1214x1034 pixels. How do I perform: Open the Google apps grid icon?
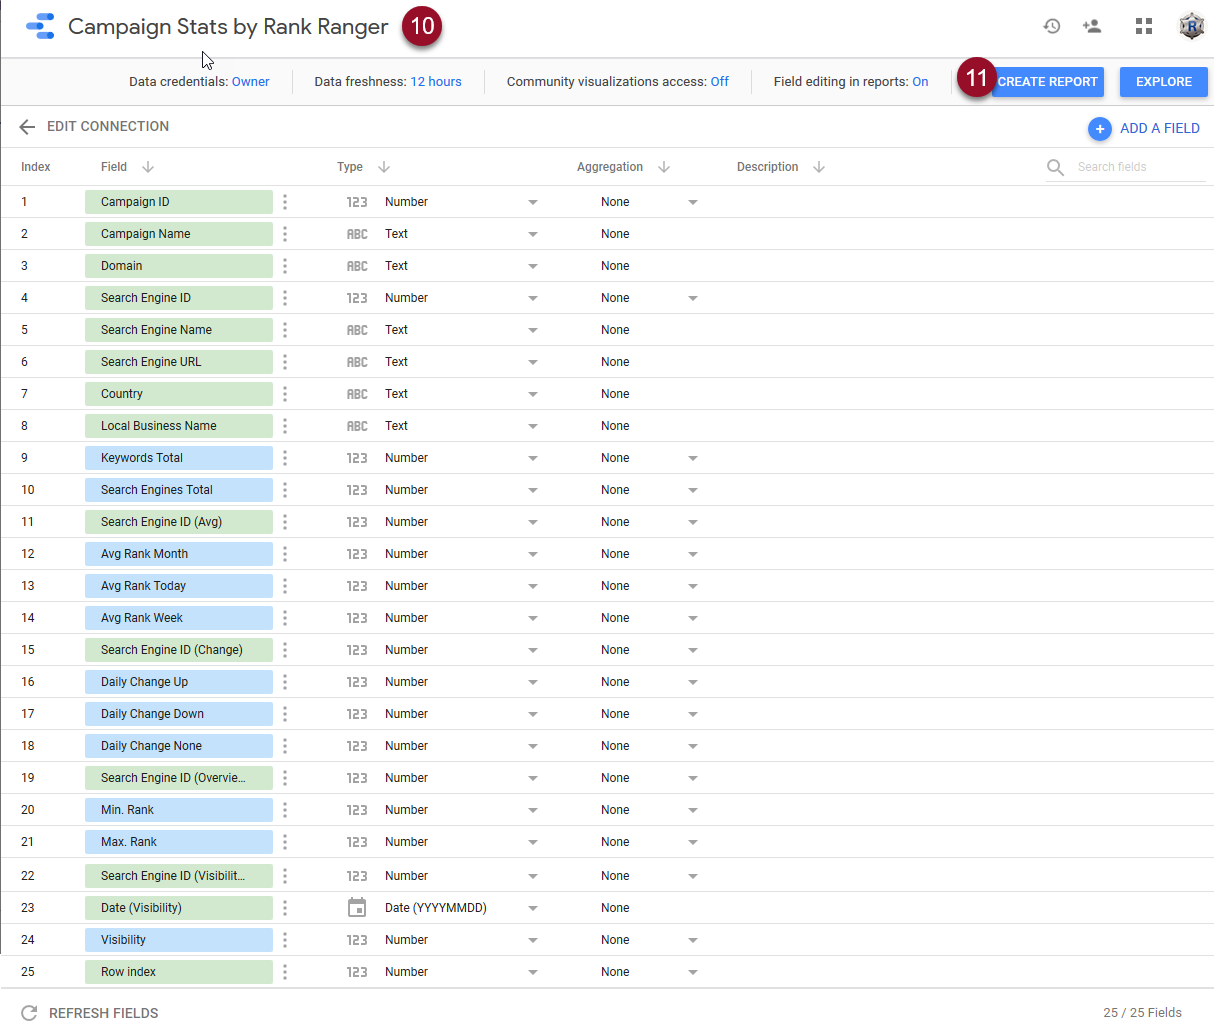1144,27
